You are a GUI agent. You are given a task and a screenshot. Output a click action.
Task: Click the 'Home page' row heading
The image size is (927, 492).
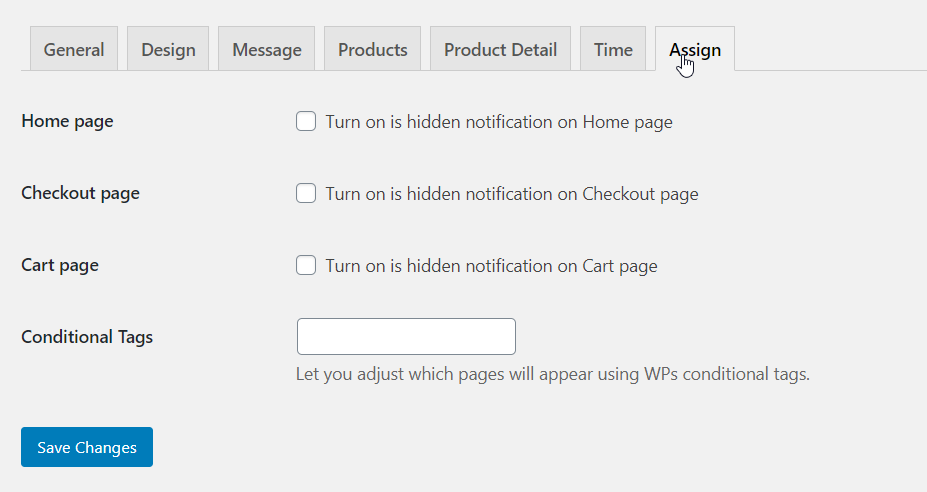coord(67,121)
